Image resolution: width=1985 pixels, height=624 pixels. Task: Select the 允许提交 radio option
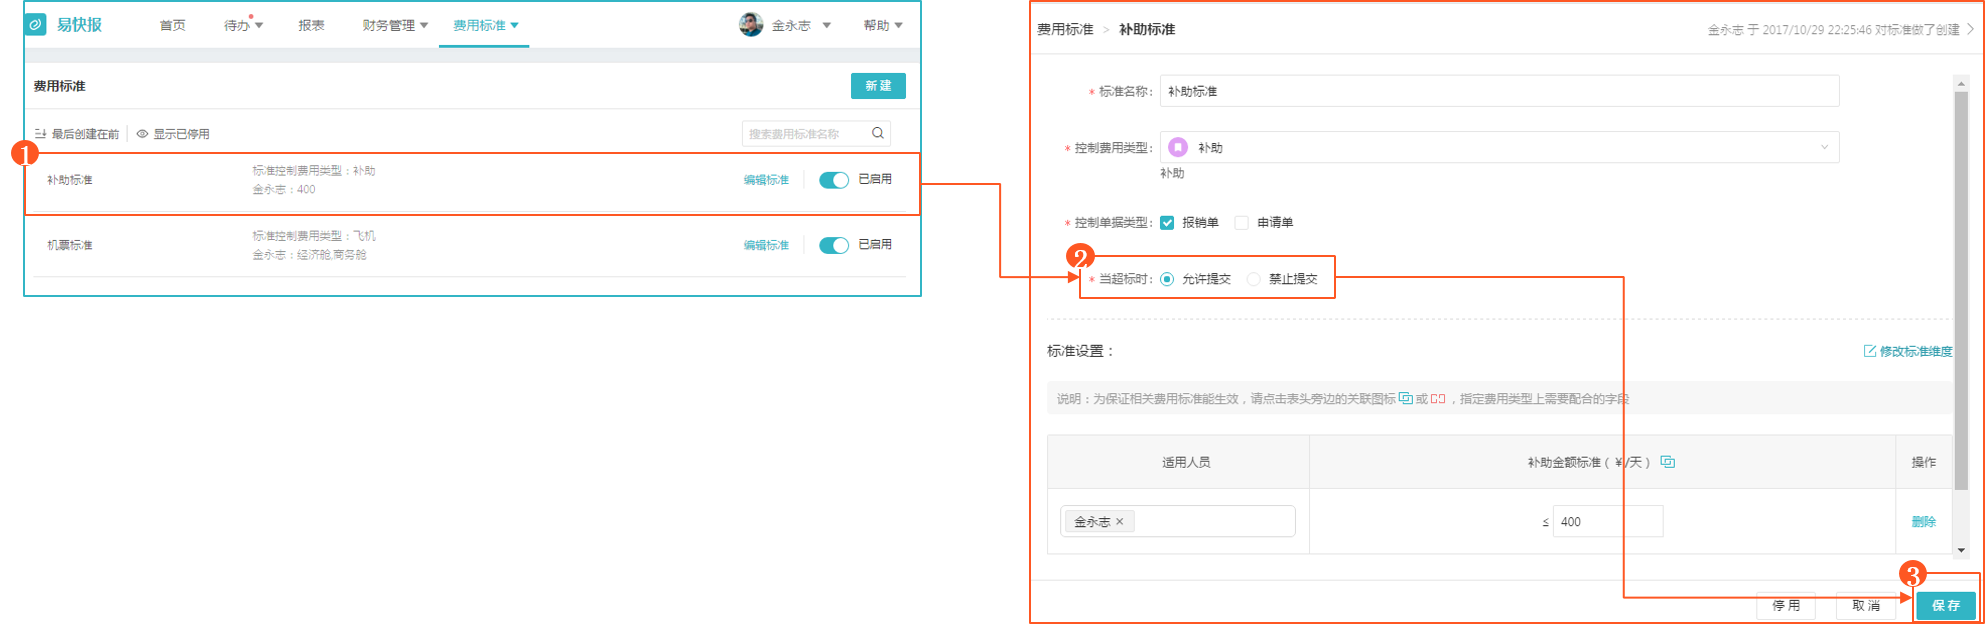tap(1167, 279)
